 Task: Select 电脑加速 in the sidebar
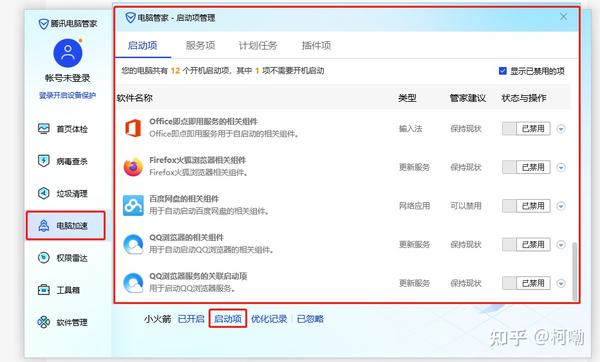pyautogui.click(x=65, y=226)
